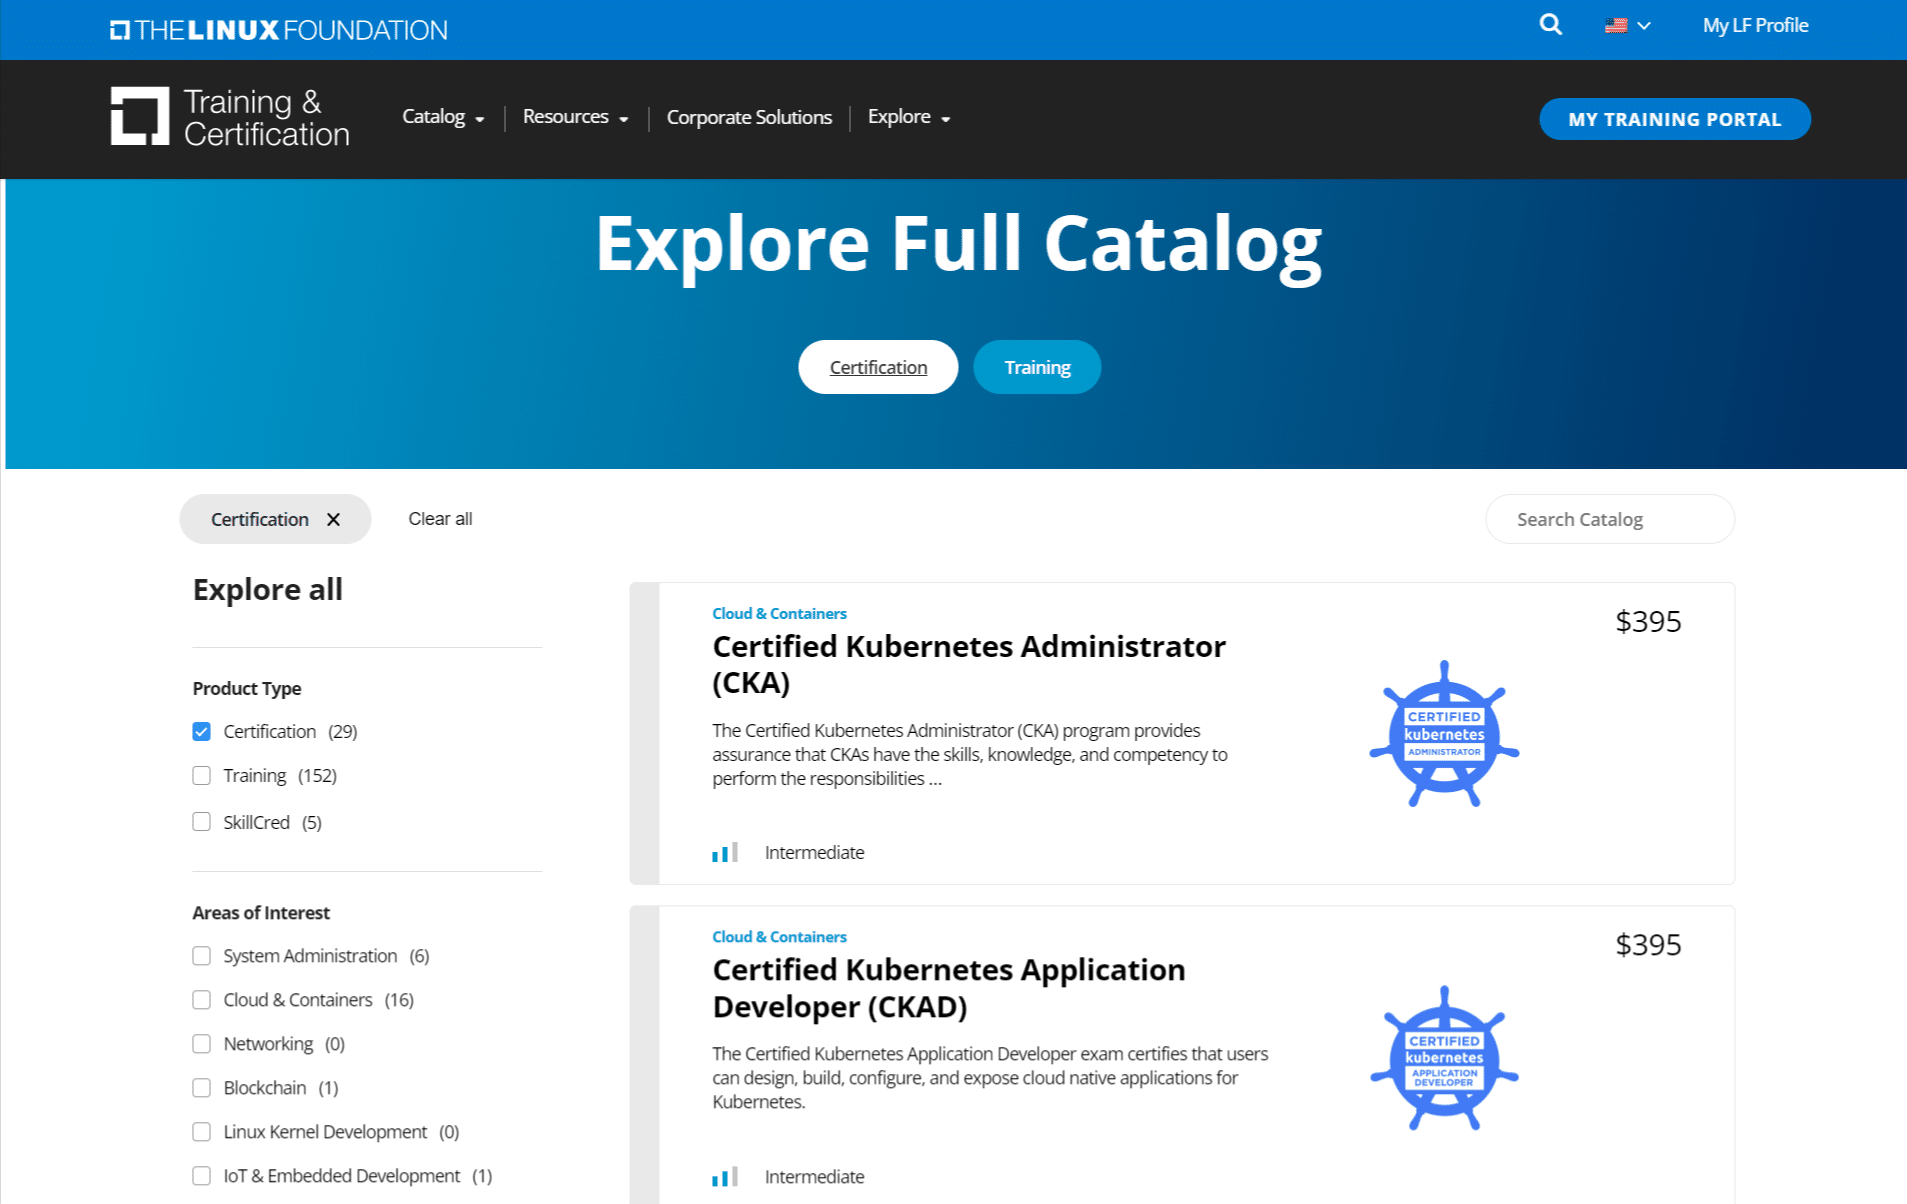This screenshot has height=1204, width=1907.
Task: Click the Product Type section heading
Action: pyautogui.click(x=247, y=689)
